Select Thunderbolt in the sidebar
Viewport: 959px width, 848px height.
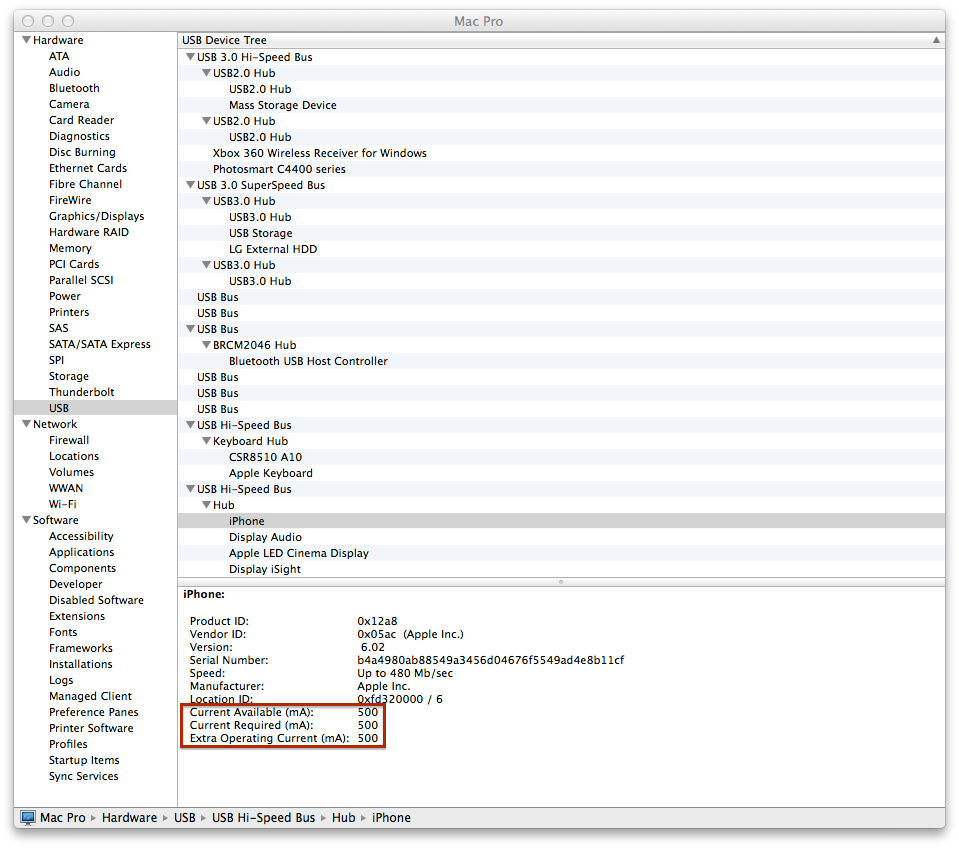81,392
